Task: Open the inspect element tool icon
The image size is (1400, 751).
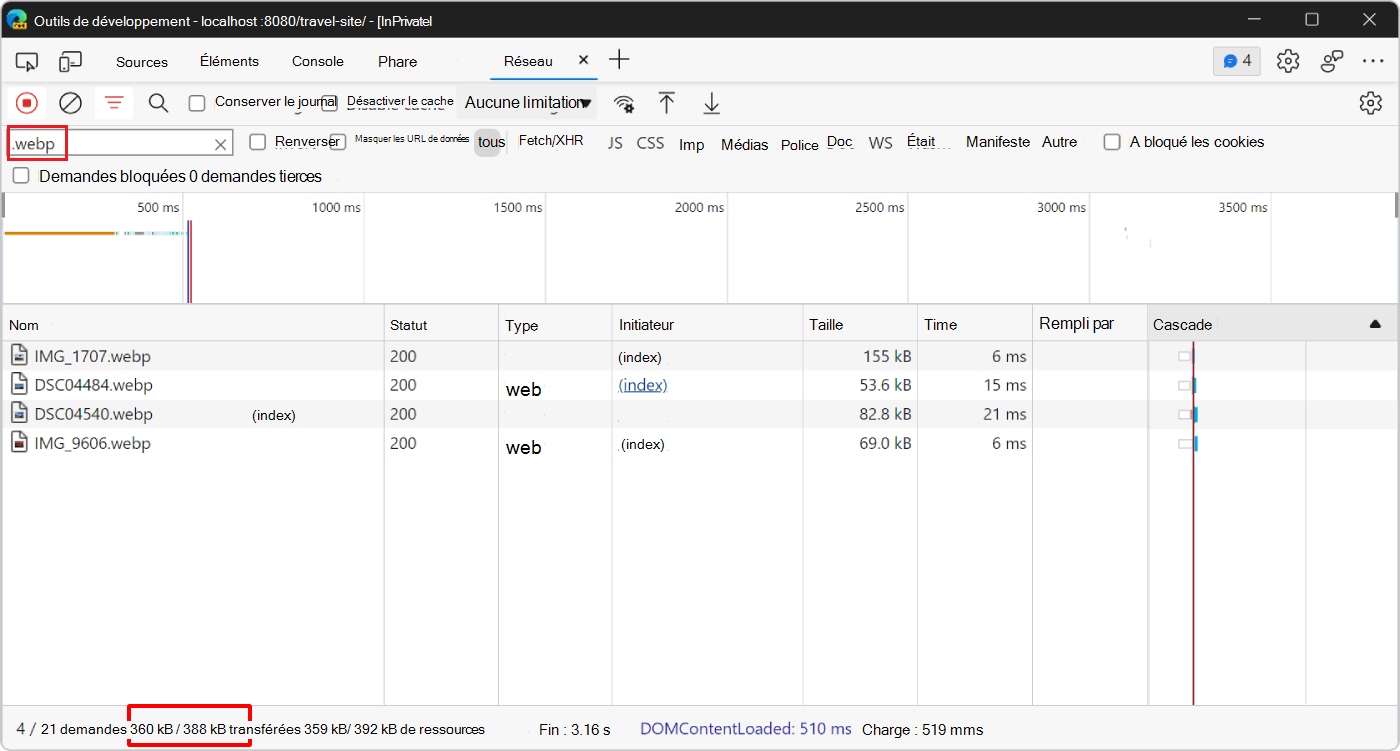Action: [x=27, y=61]
